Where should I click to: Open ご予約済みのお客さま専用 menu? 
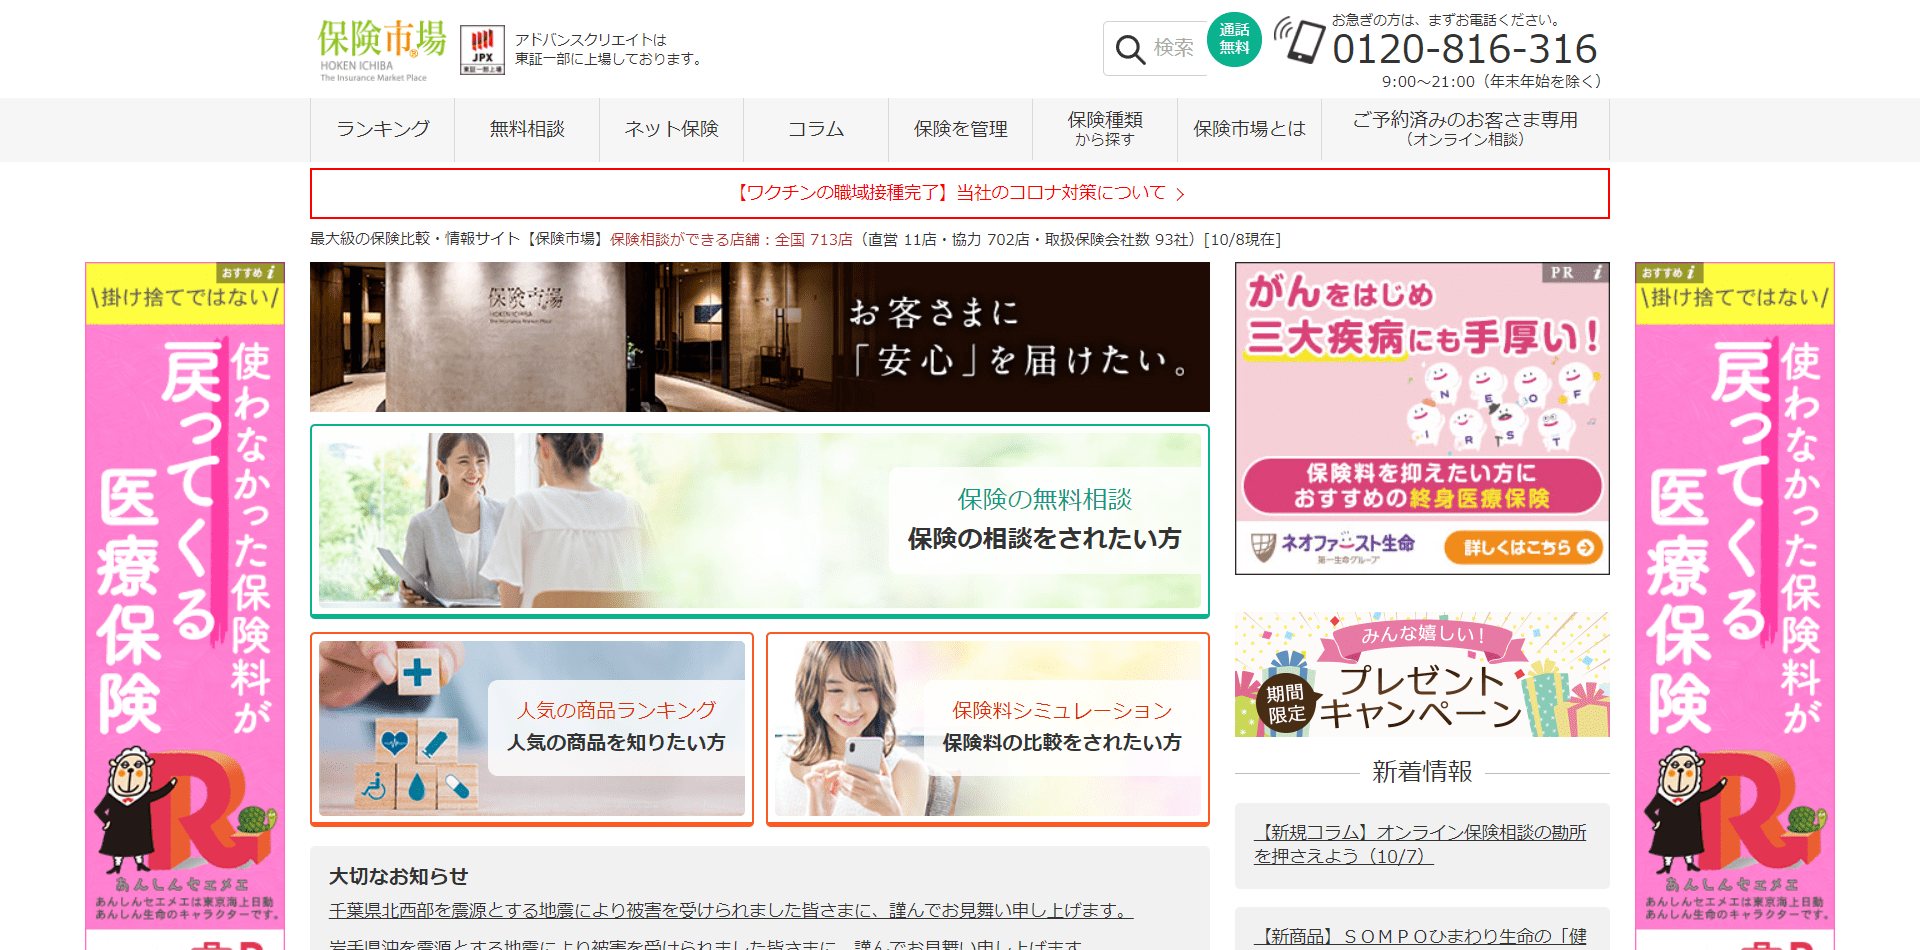point(1465,129)
